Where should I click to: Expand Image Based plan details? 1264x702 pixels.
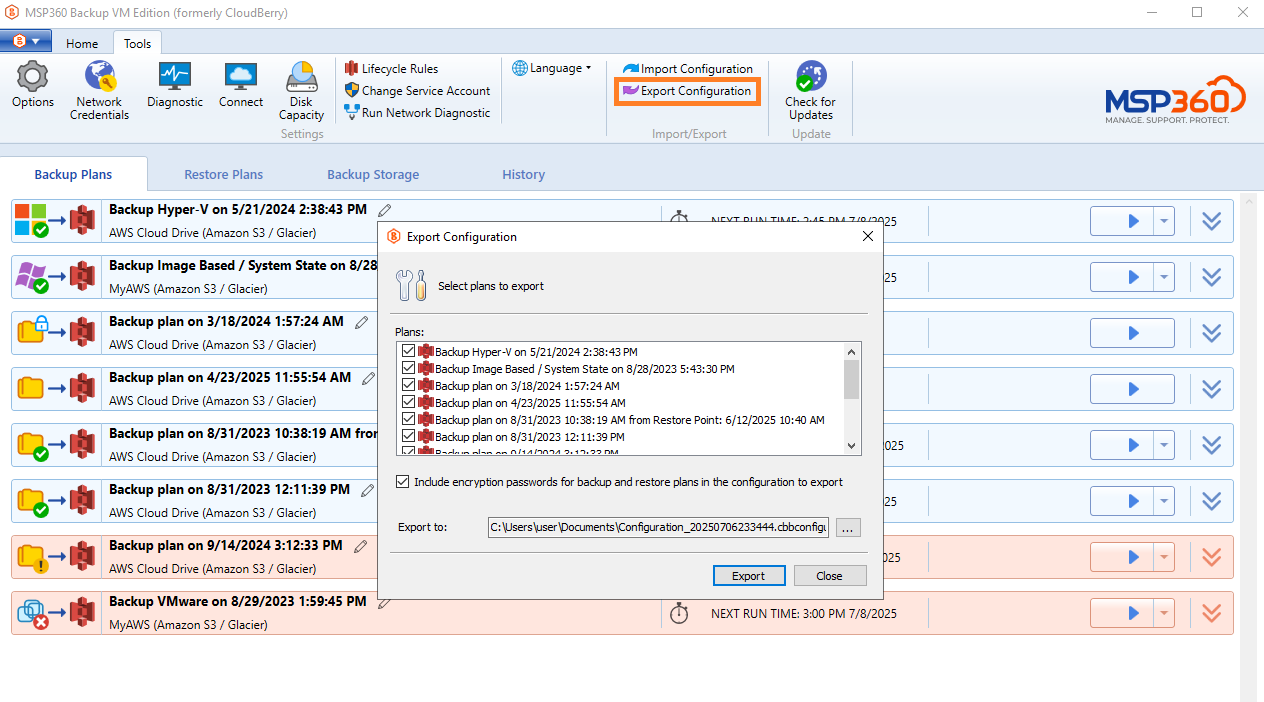coord(1211,277)
